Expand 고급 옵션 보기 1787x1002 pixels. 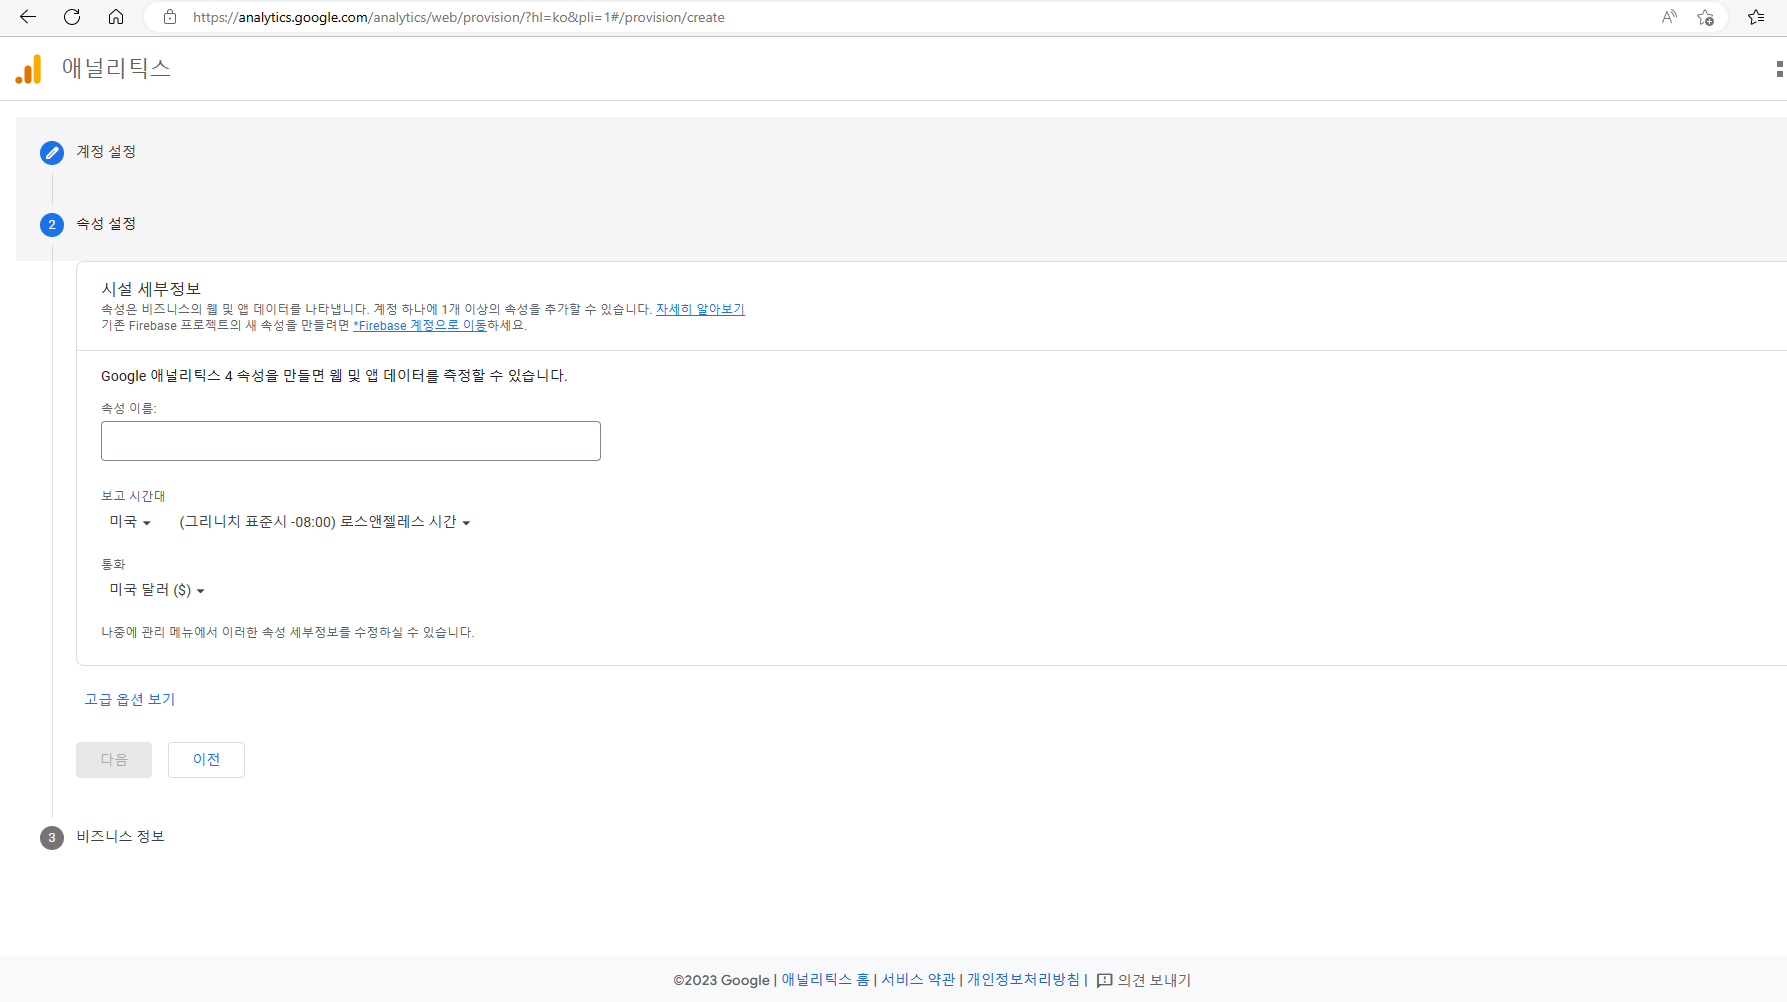tap(130, 699)
